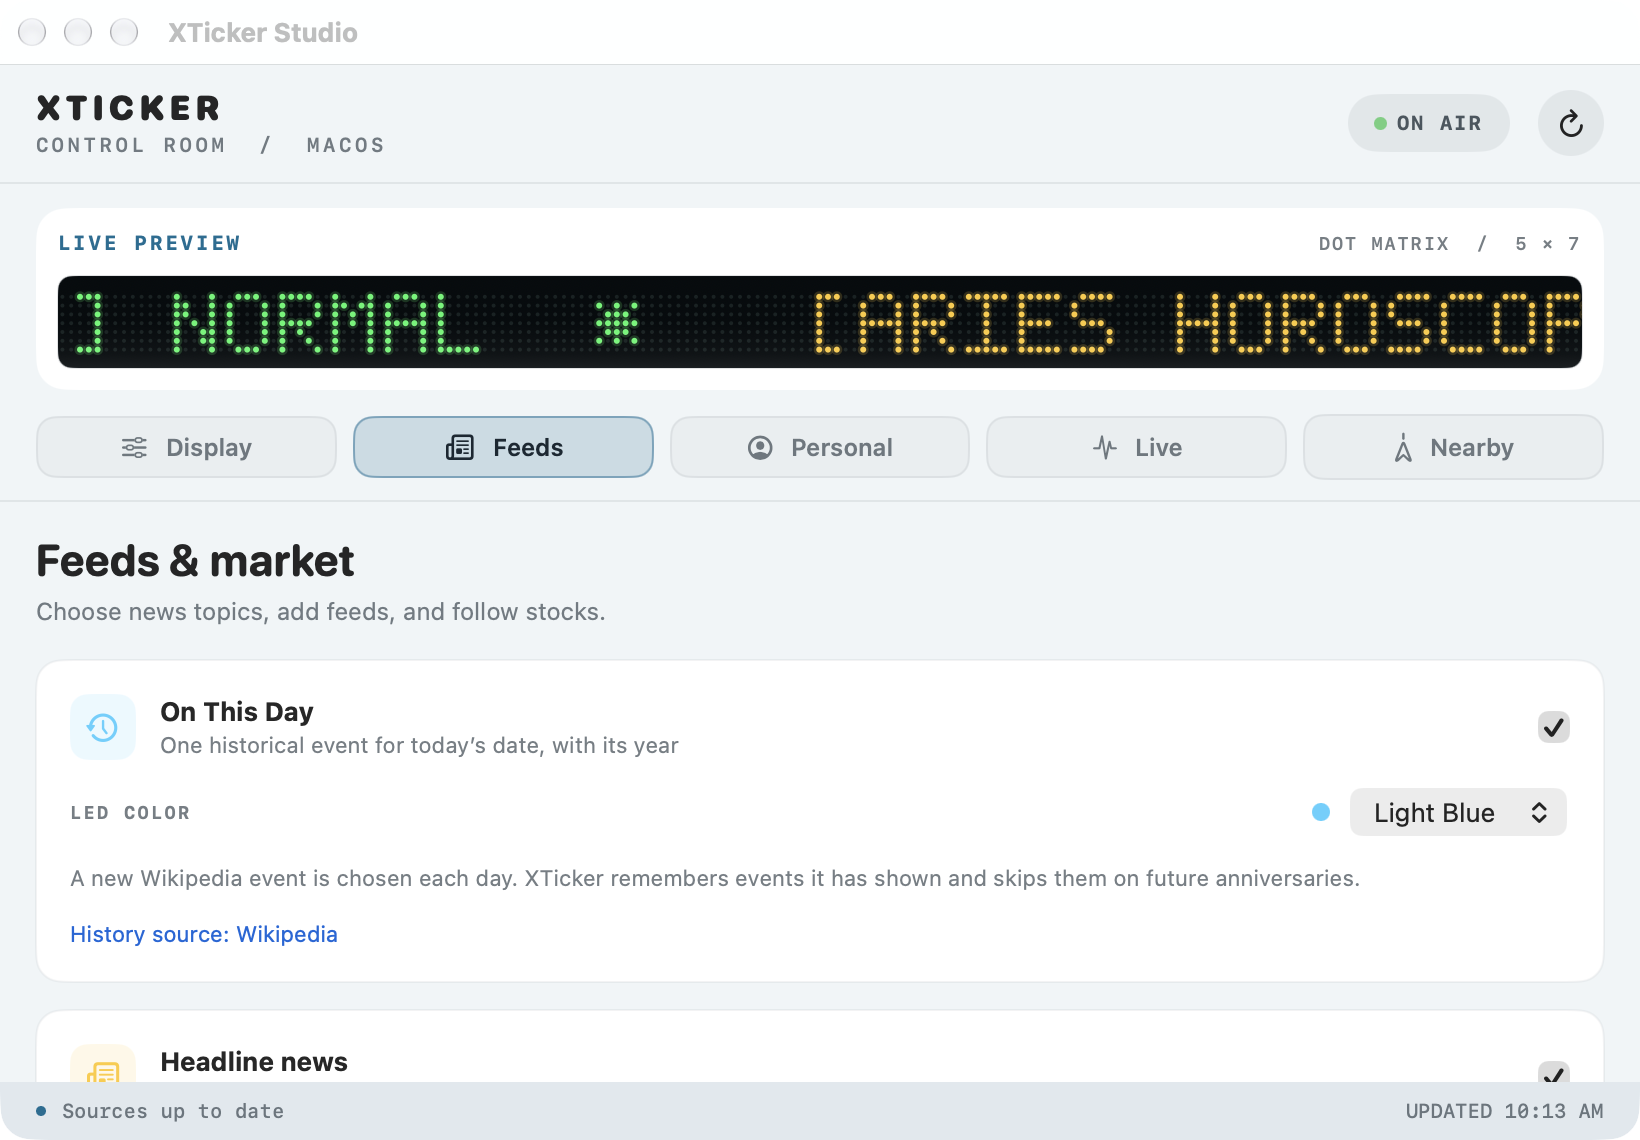Open the History source: Wikipedia link

[x=204, y=934]
